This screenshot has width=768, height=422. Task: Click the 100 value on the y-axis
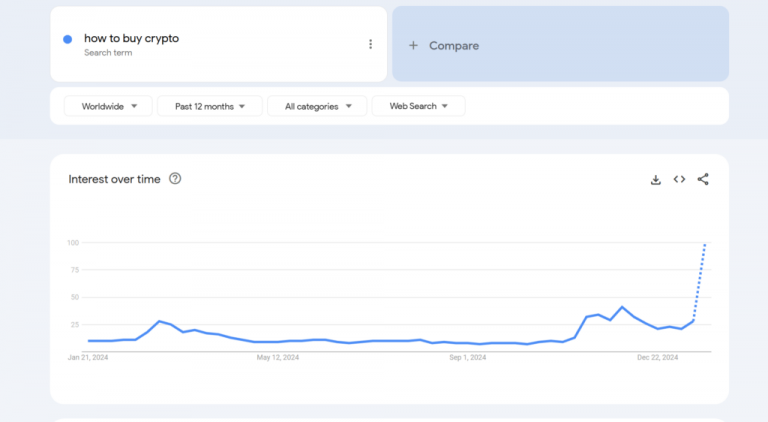73,243
